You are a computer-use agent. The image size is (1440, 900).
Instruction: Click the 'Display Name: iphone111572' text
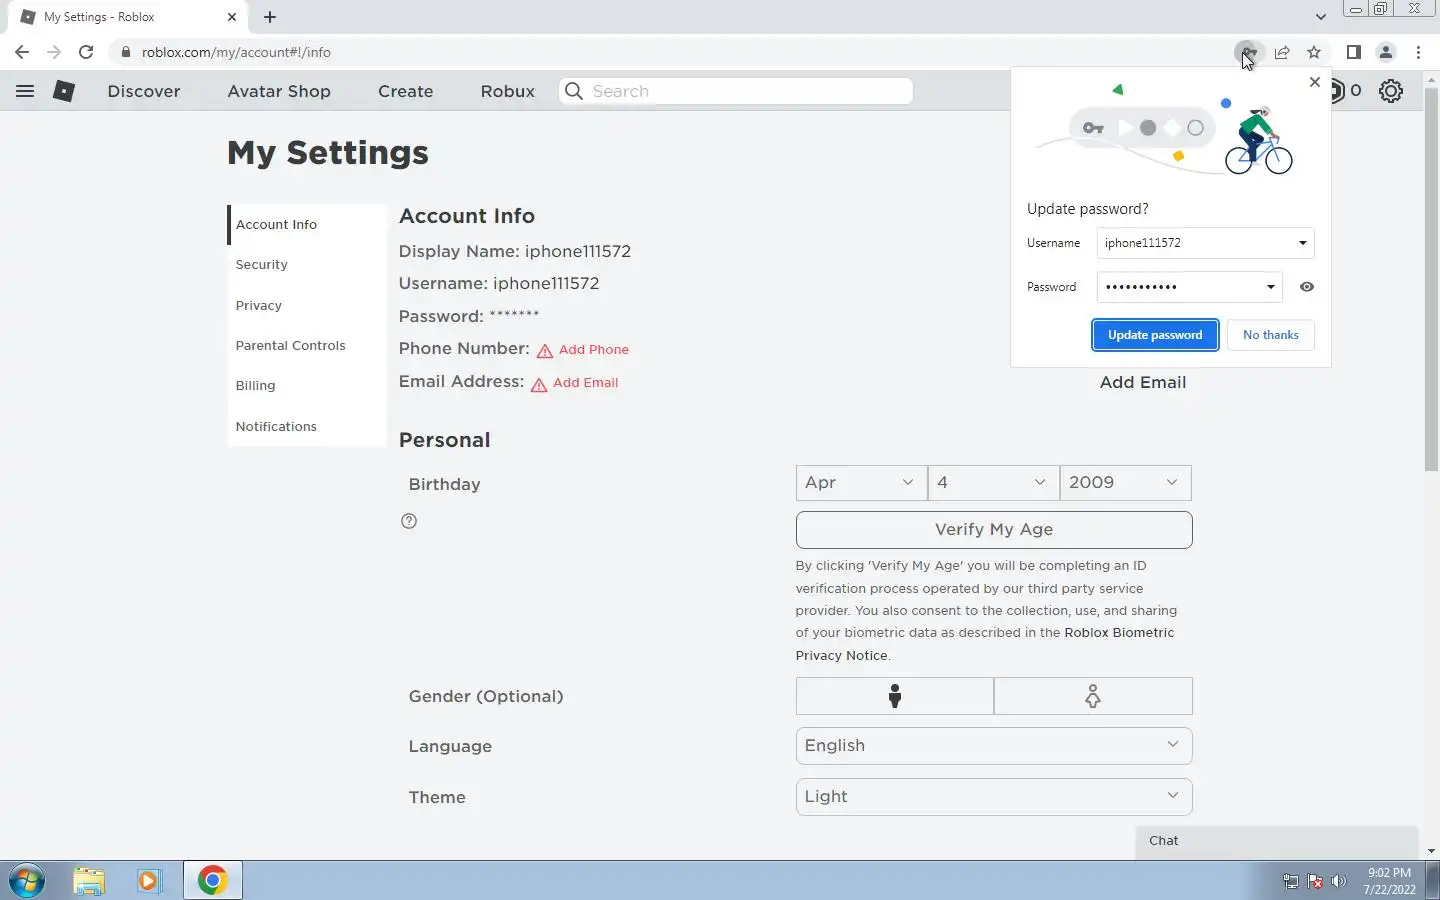point(515,252)
